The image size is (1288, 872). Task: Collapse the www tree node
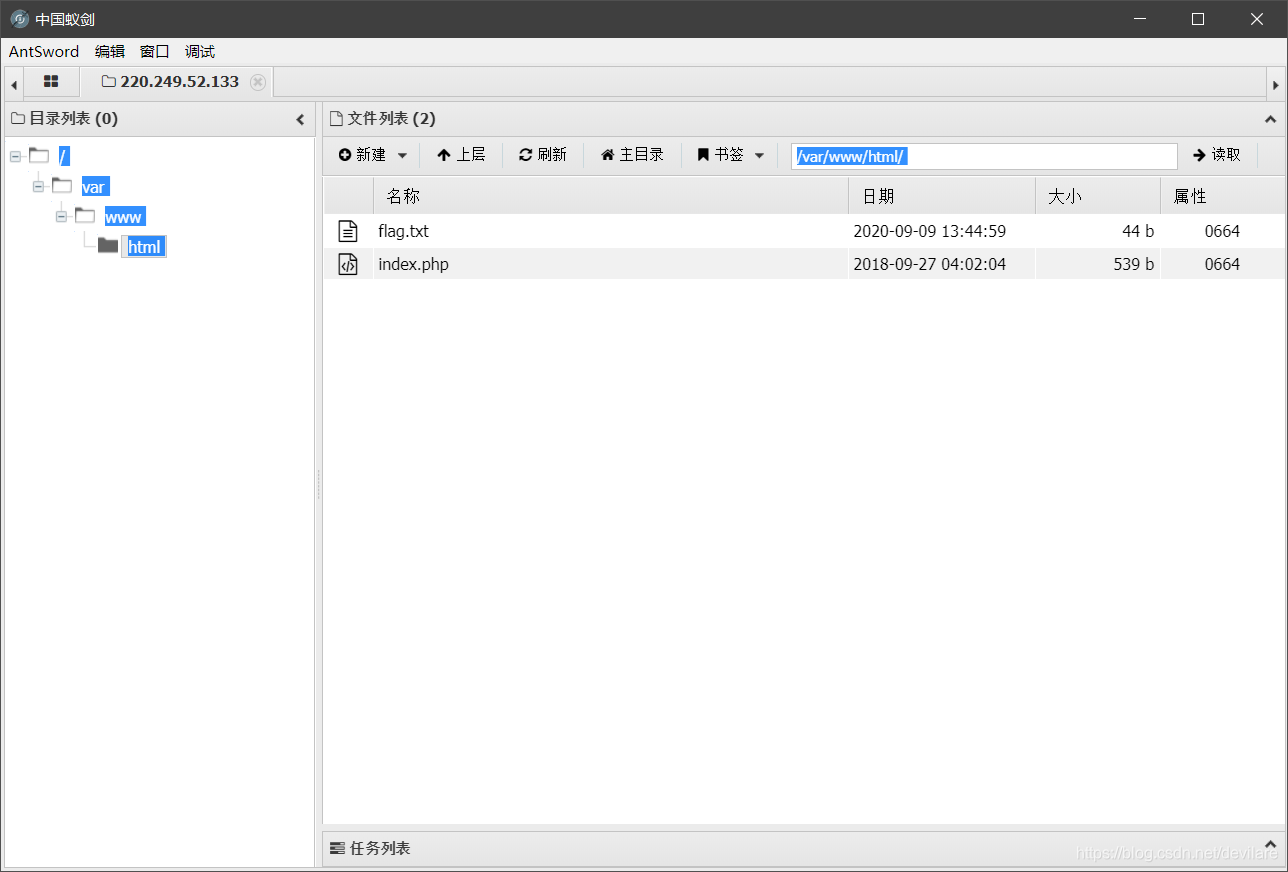coord(61,217)
